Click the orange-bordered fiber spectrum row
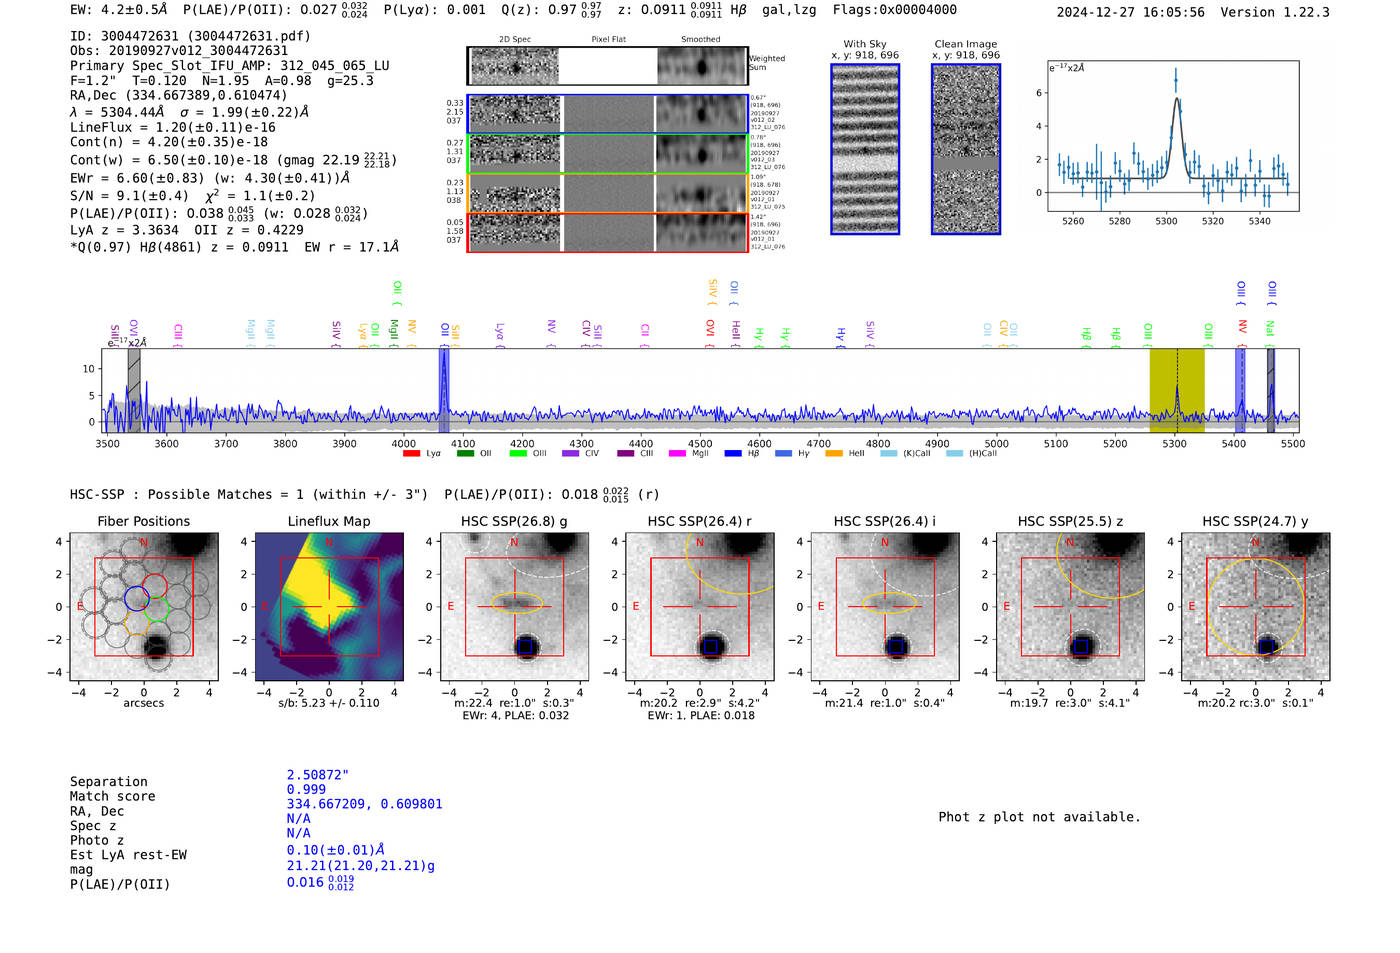This screenshot has width=1400, height=953. tap(608, 193)
